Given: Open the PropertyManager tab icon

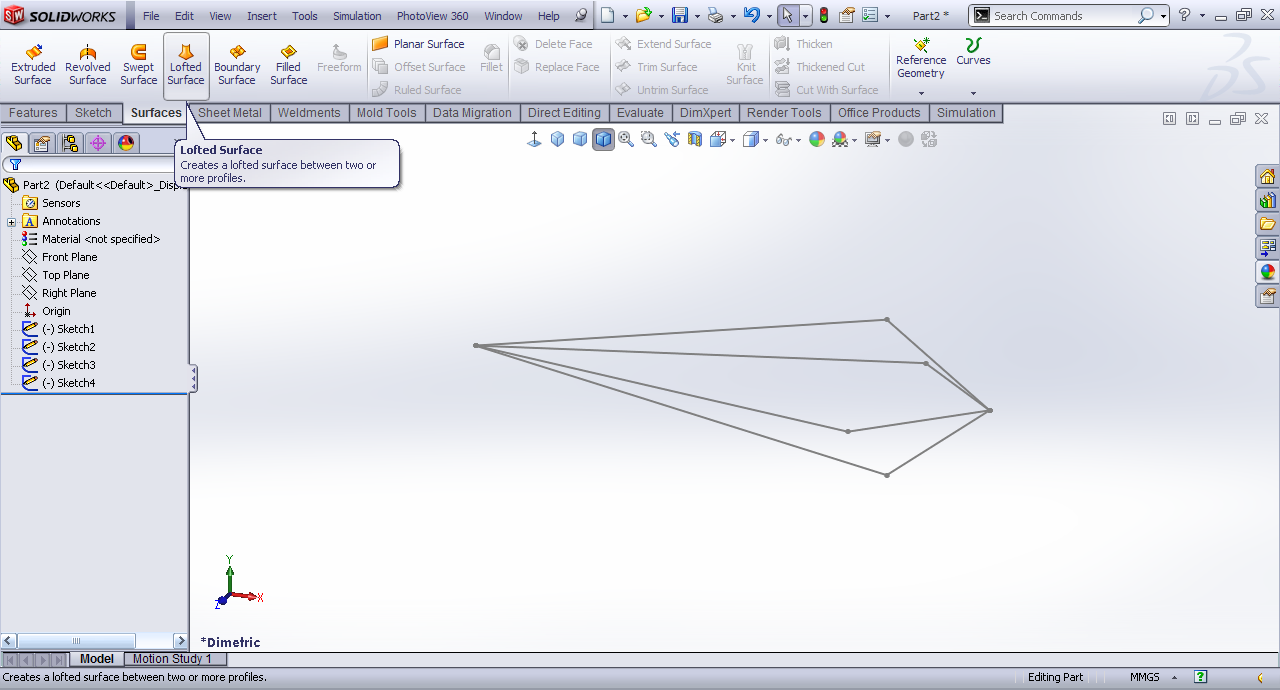Looking at the screenshot, I should click(x=42, y=143).
